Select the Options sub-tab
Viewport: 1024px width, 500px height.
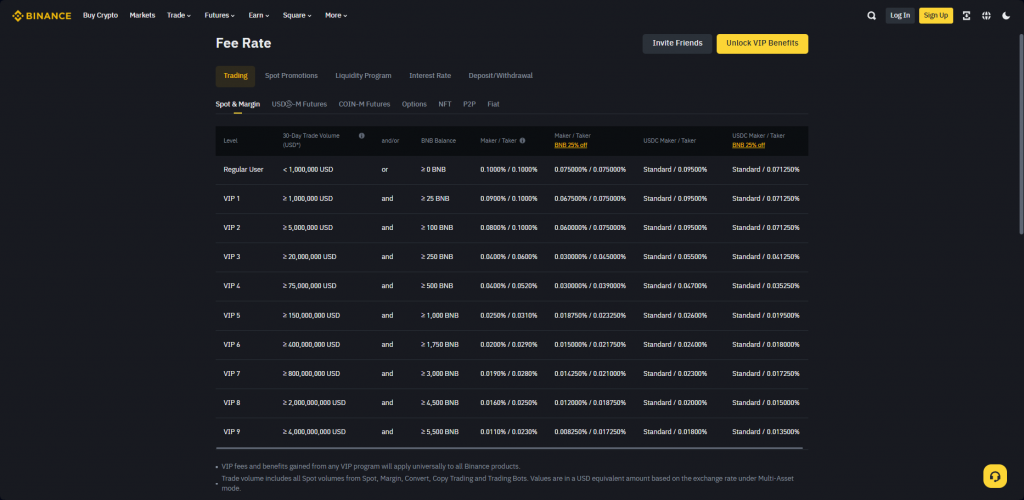point(414,104)
